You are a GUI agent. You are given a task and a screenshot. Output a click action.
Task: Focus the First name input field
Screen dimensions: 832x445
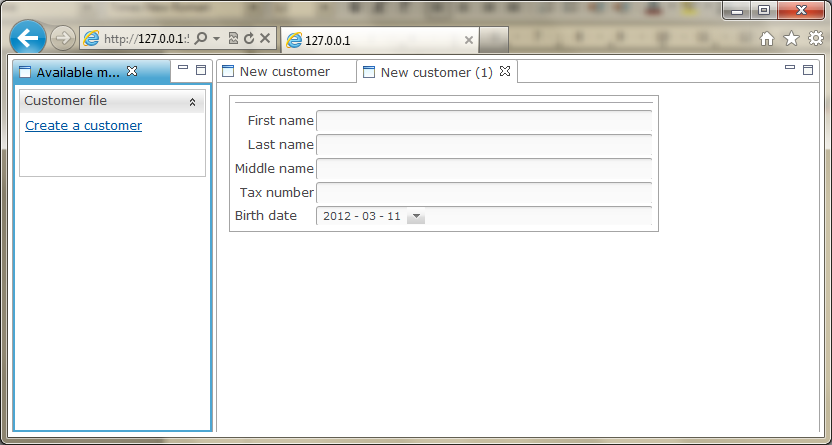click(x=484, y=120)
